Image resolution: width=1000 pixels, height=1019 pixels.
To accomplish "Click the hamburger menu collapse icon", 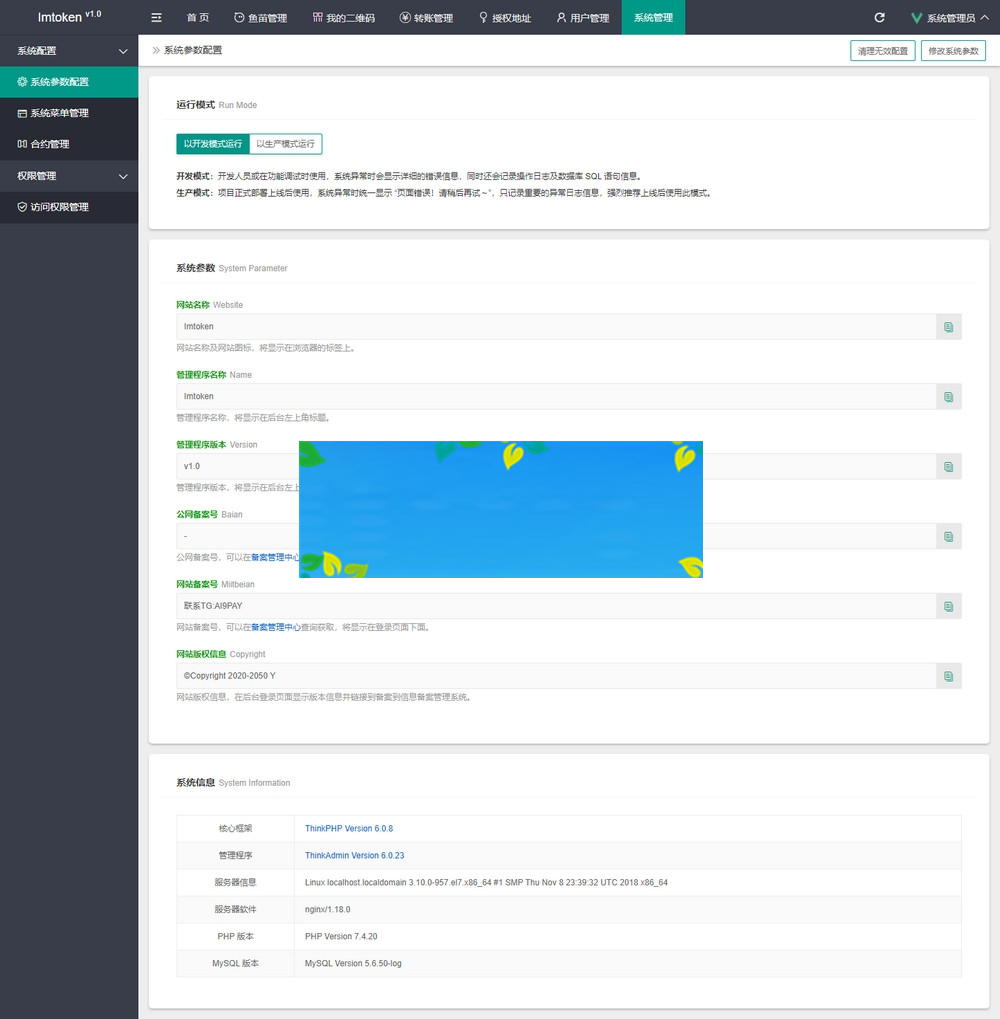I will (156, 18).
